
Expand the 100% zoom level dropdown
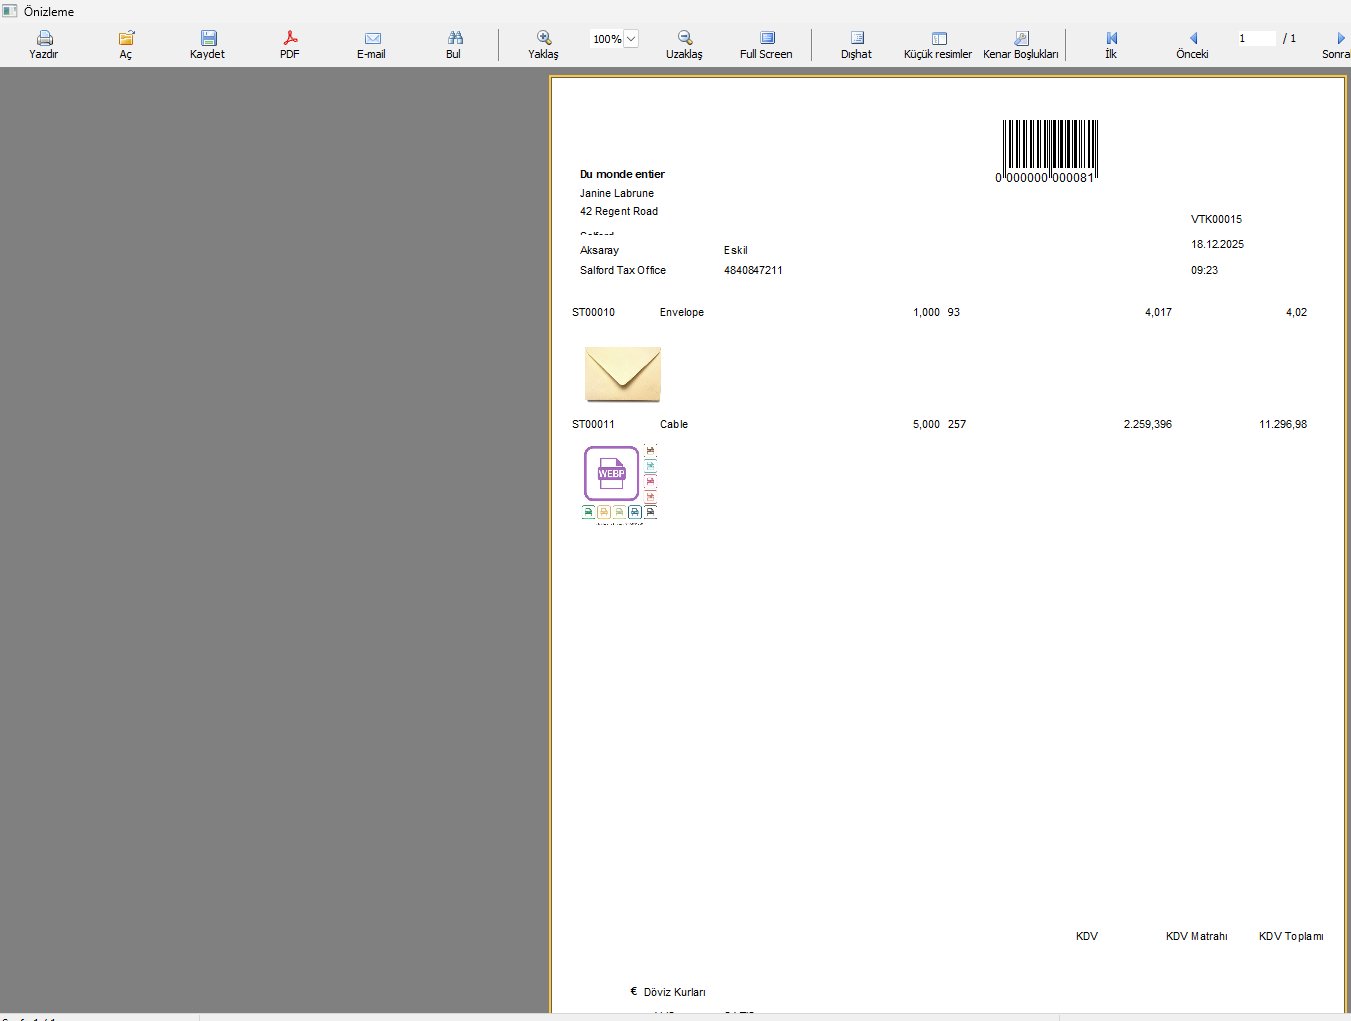pos(631,39)
